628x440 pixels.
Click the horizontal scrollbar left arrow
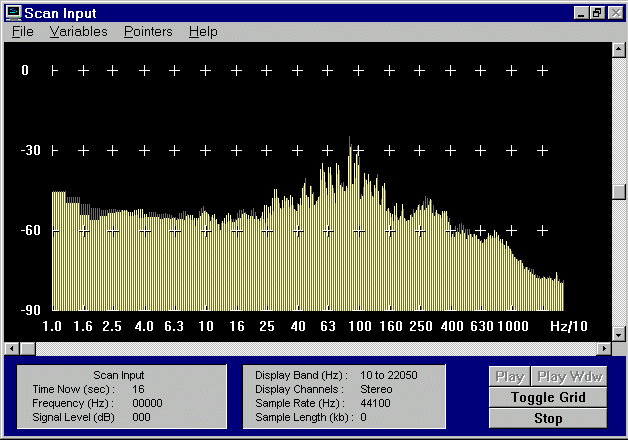click(12, 348)
